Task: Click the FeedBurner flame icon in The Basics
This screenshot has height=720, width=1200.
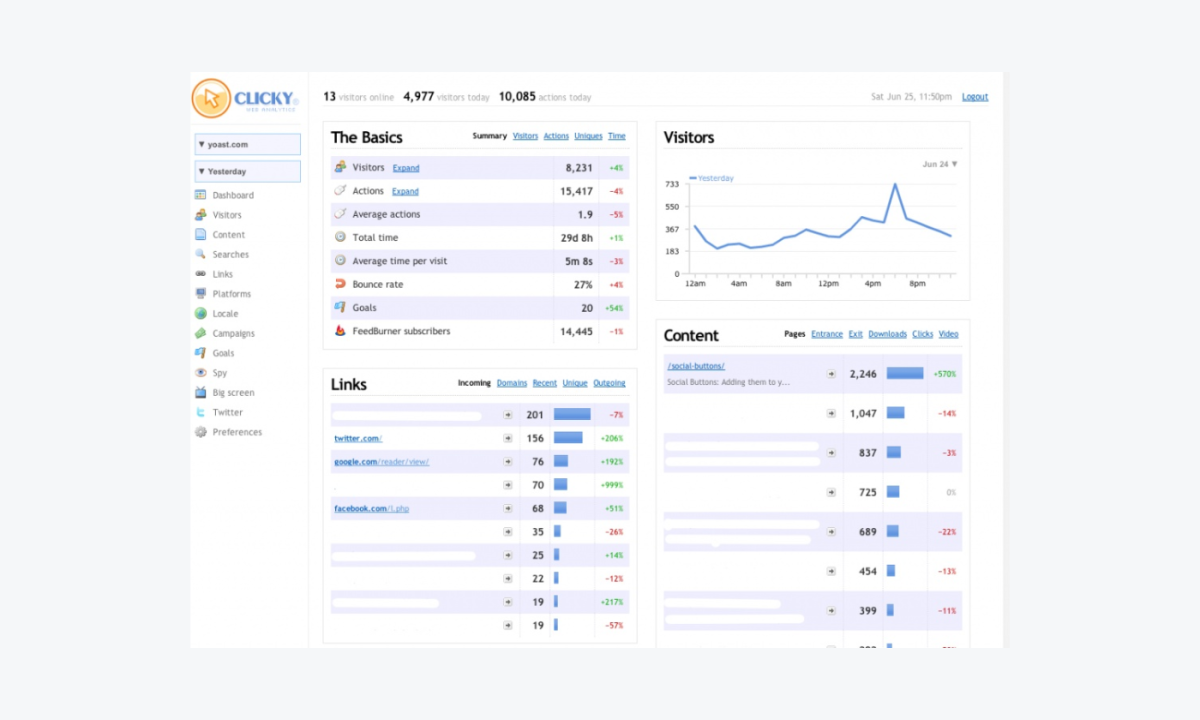Action: pyautogui.click(x=340, y=331)
